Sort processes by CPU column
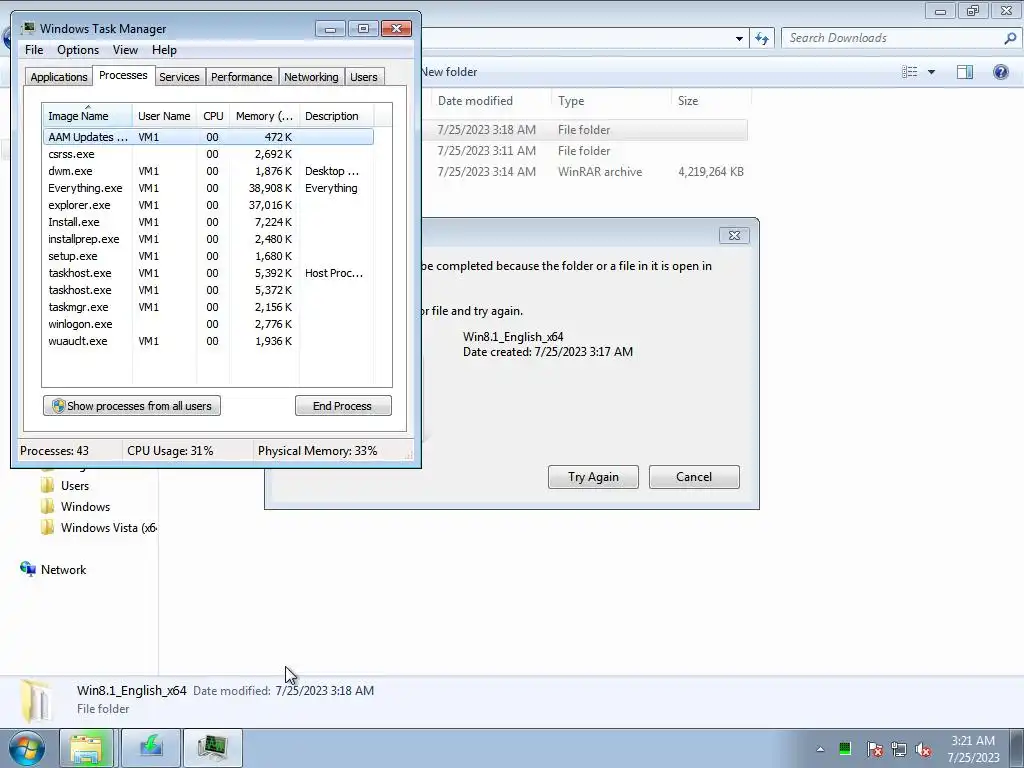Viewport: 1024px width, 768px height. click(x=213, y=116)
